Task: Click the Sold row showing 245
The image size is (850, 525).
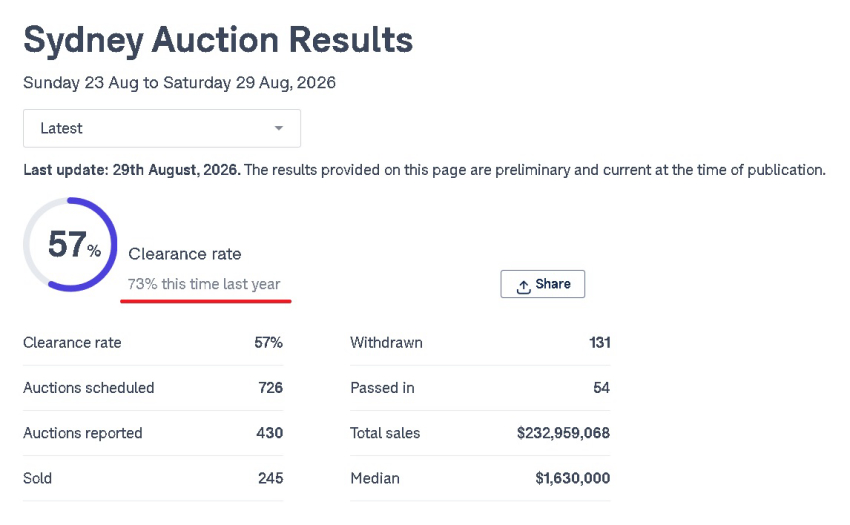Action: pos(153,478)
